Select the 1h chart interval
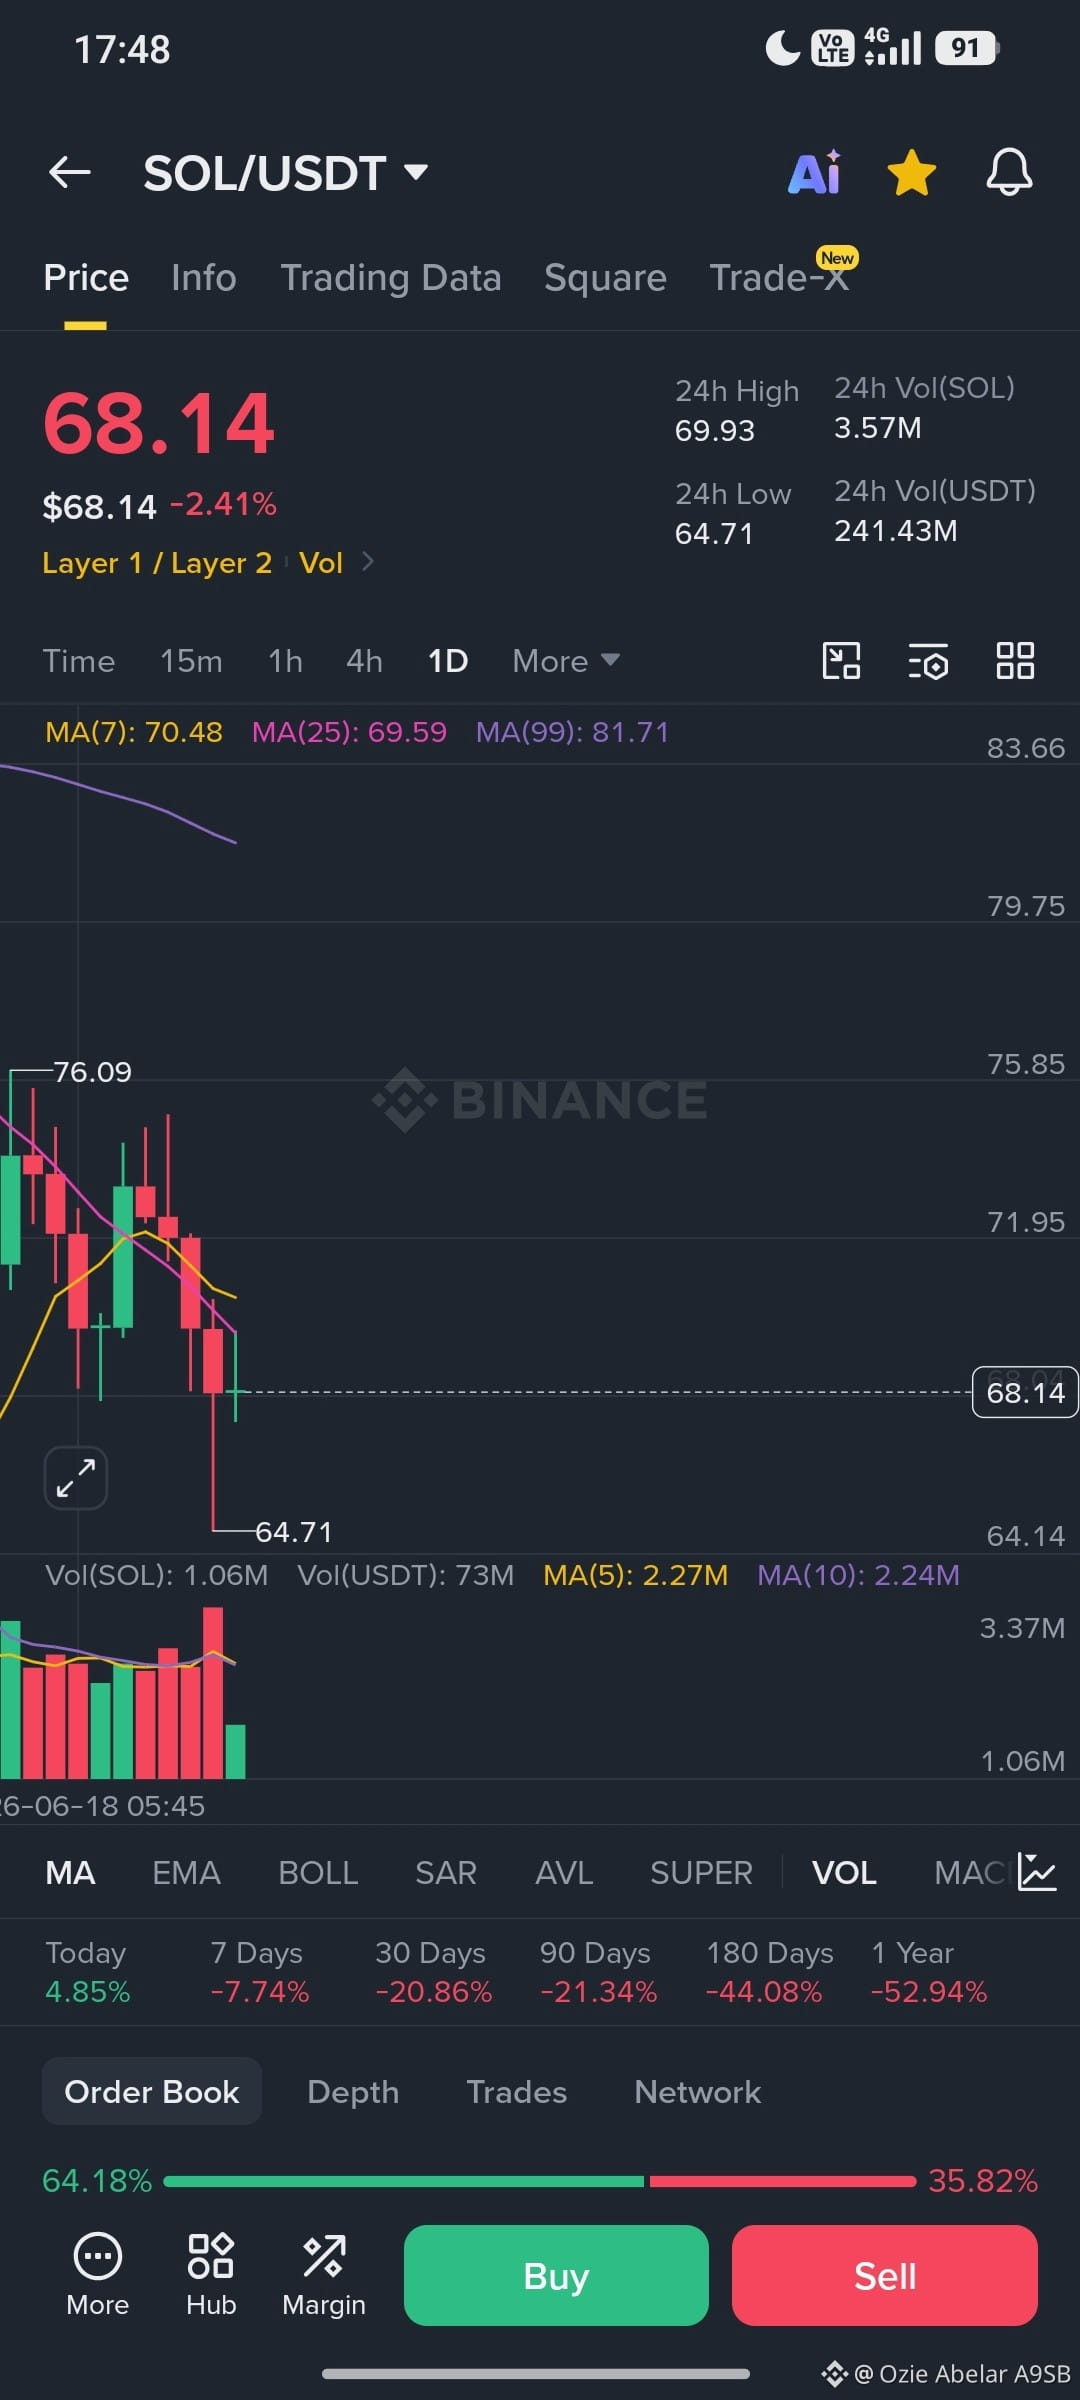Viewport: 1080px width, 2400px height. [285, 661]
